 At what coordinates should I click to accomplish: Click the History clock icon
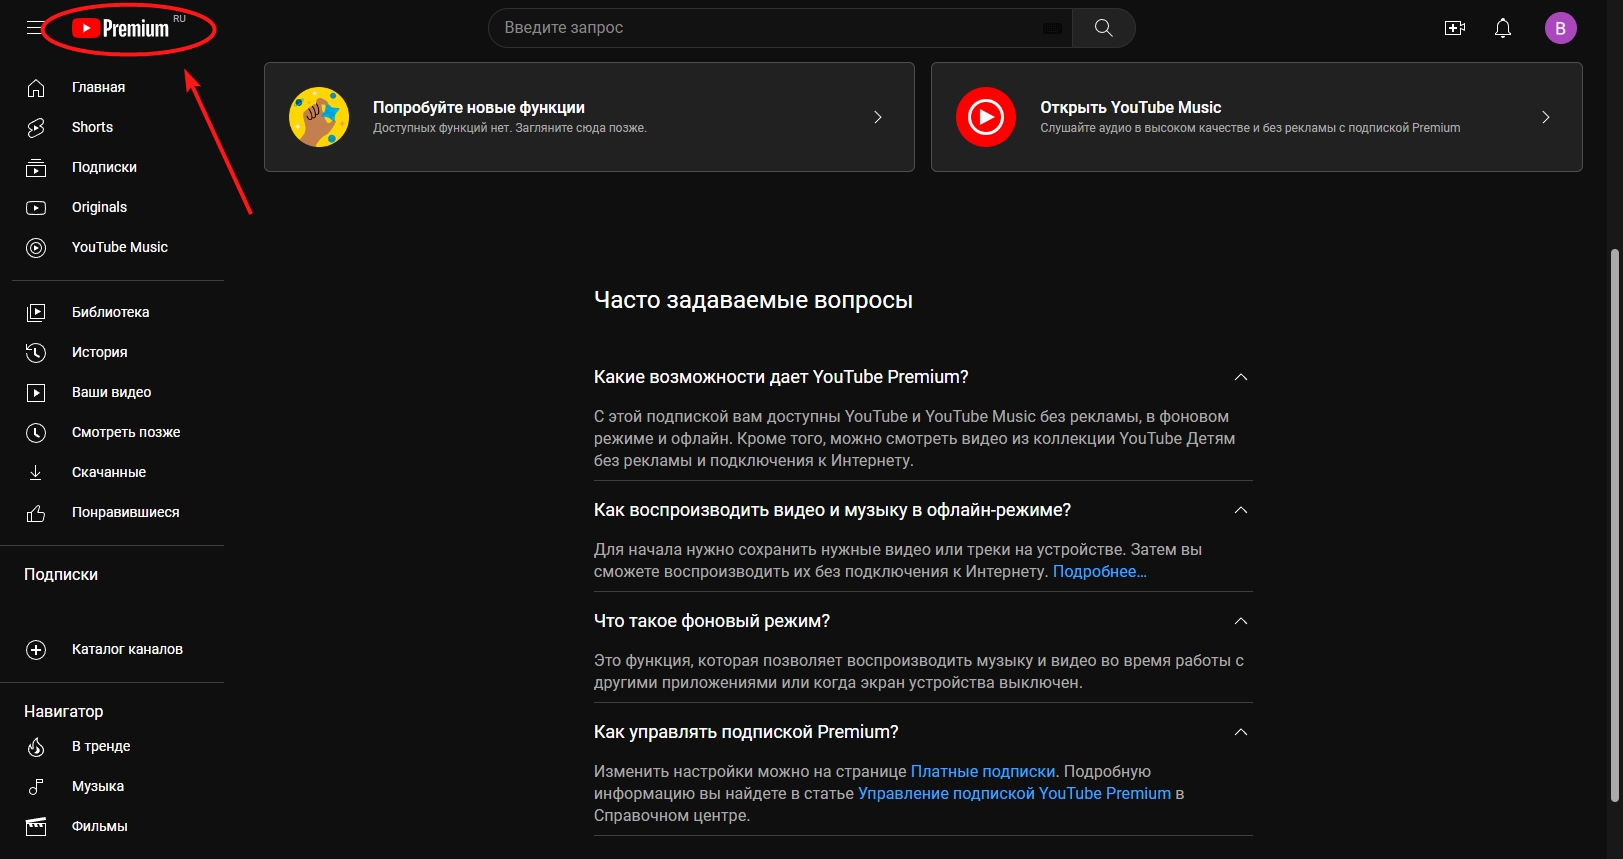pos(36,352)
